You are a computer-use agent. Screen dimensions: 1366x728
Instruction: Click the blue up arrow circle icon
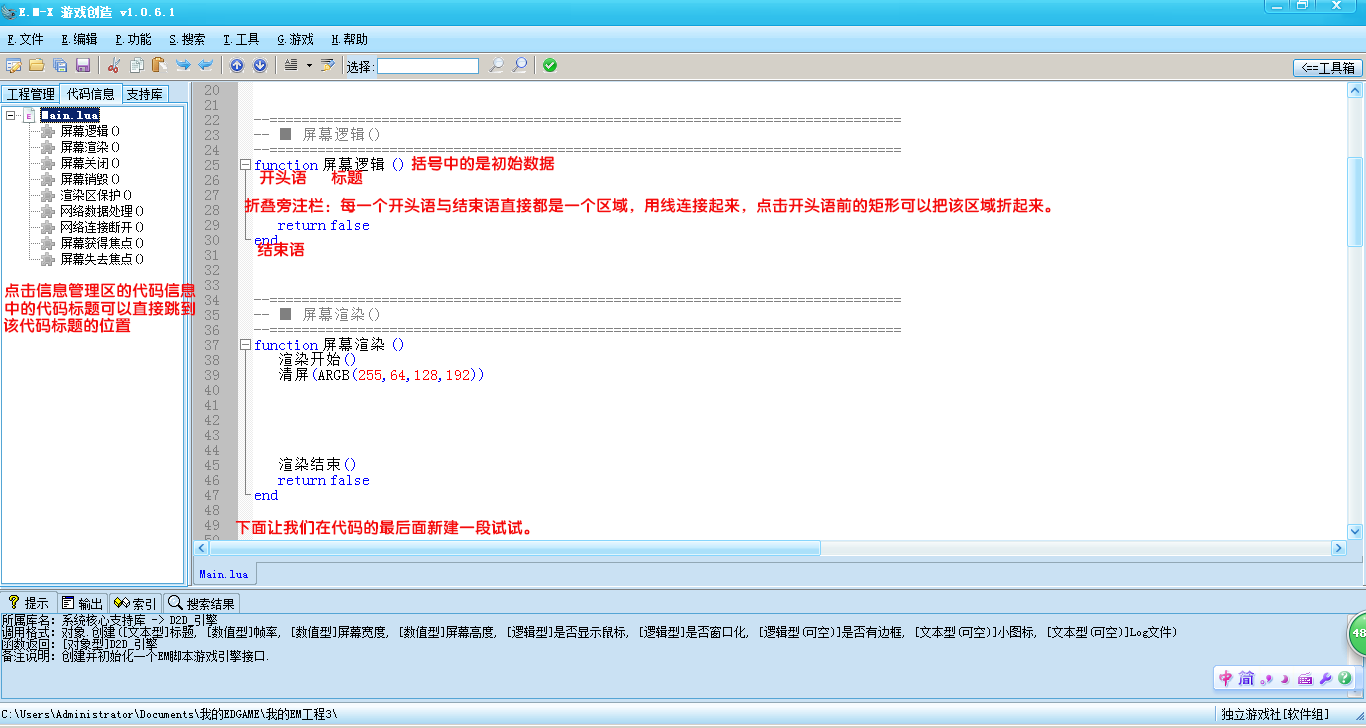237,65
